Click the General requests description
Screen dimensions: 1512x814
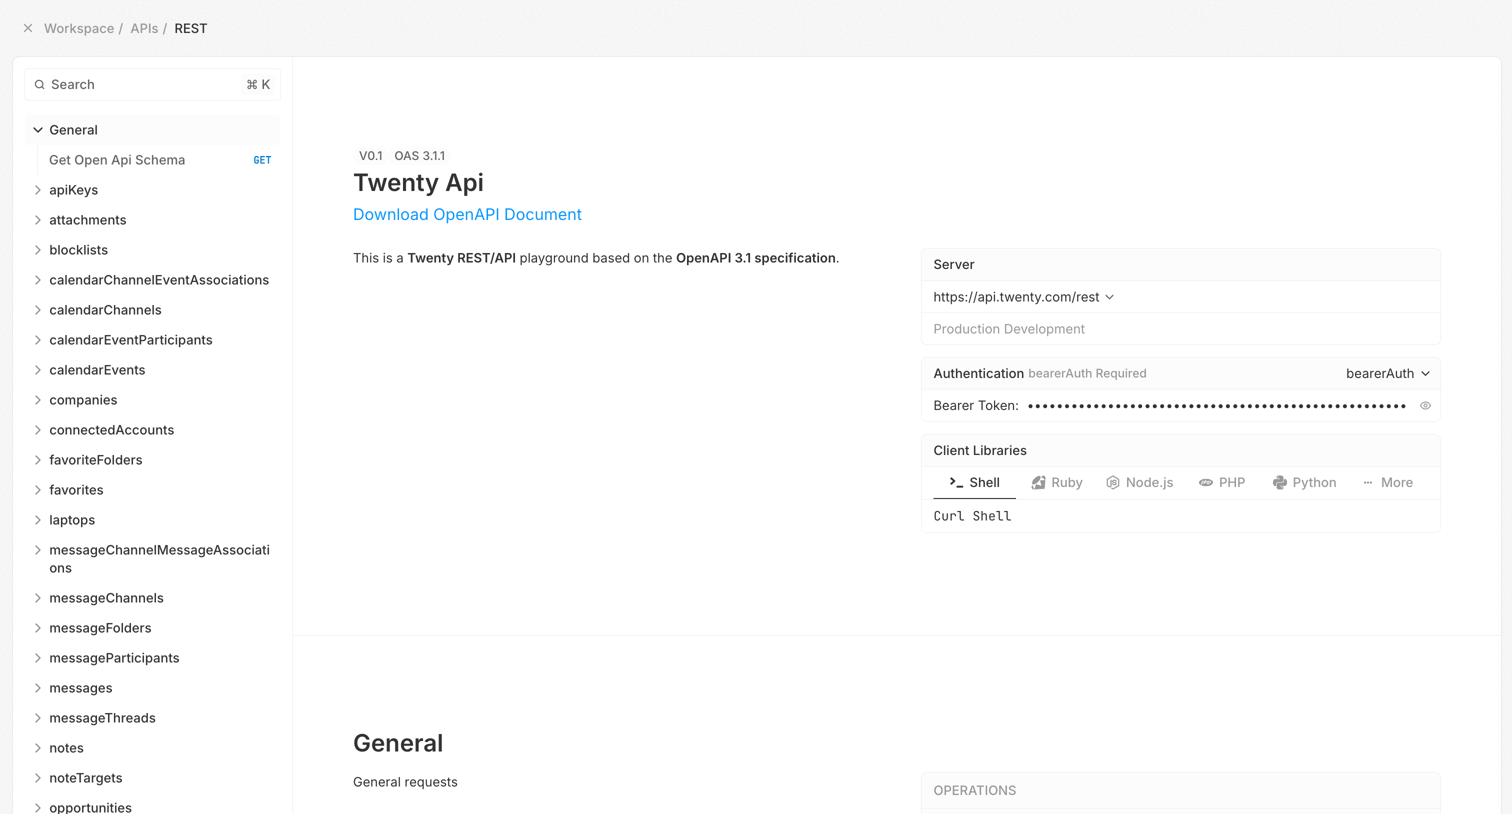click(x=405, y=782)
